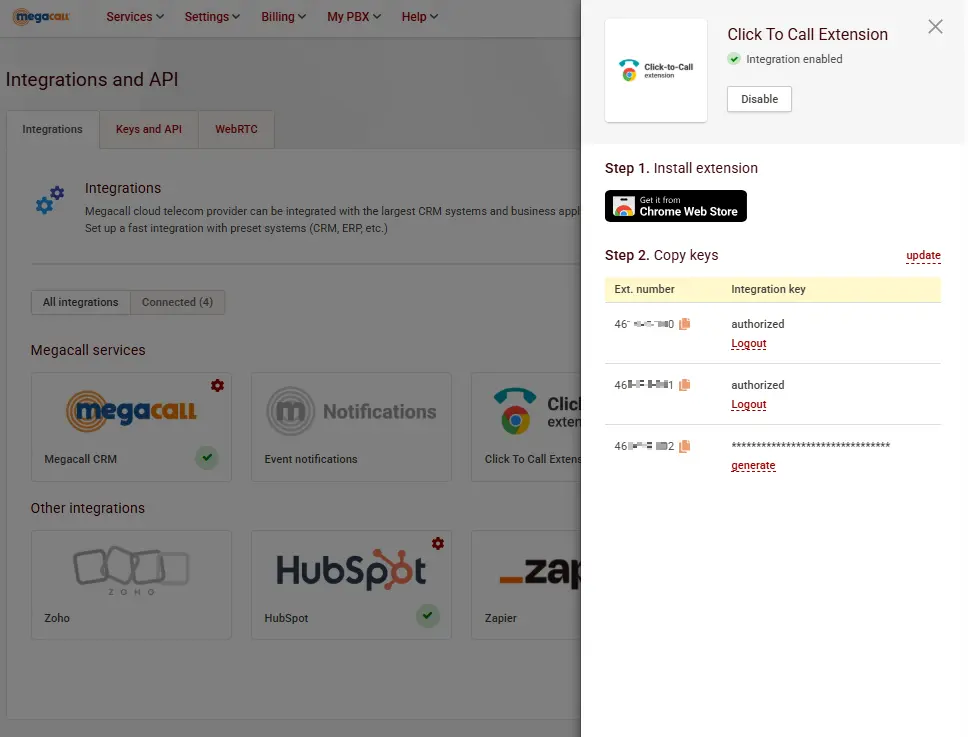Open Click To Call Extension card
The width and height of the screenshot is (968, 737).
(526, 427)
